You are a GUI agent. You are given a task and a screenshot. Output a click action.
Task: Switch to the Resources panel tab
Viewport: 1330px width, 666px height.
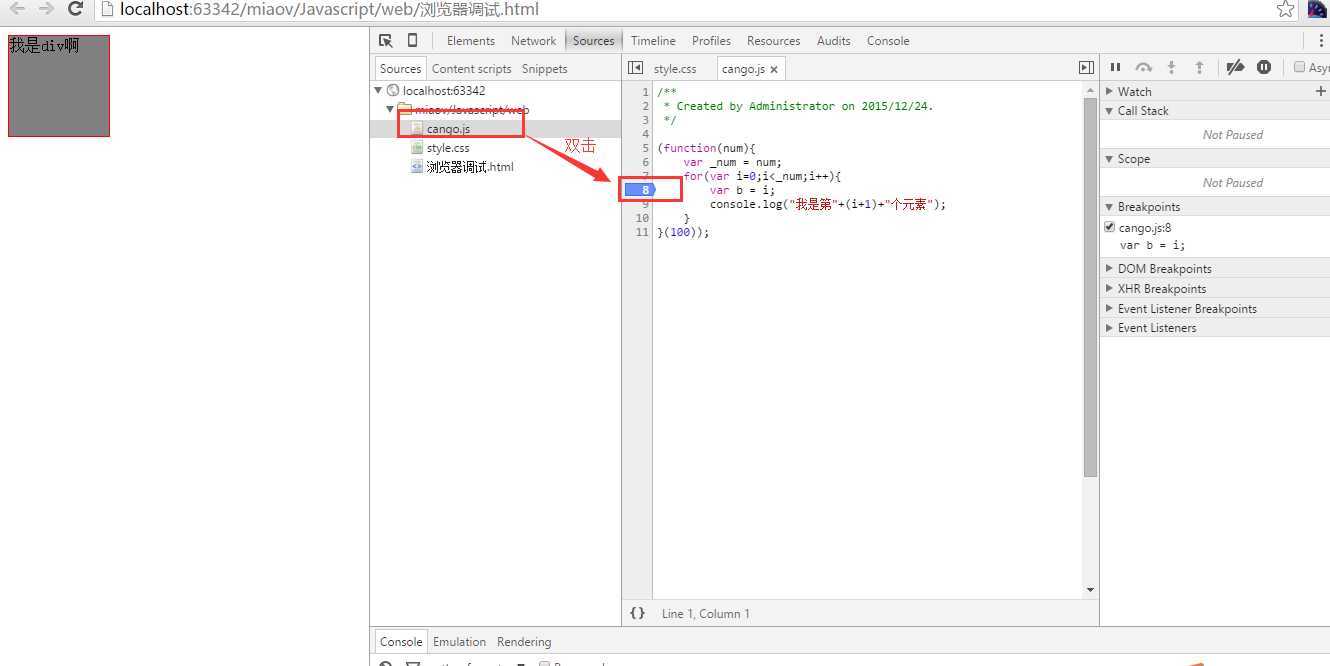tap(773, 41)
